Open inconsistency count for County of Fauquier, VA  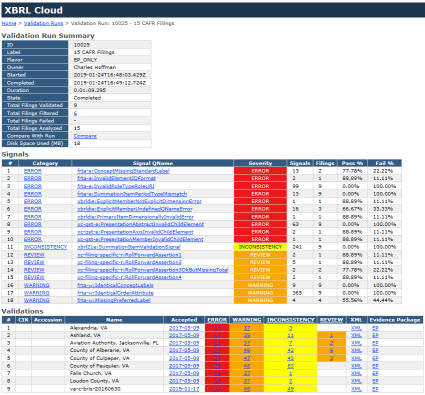coord(290,366)
